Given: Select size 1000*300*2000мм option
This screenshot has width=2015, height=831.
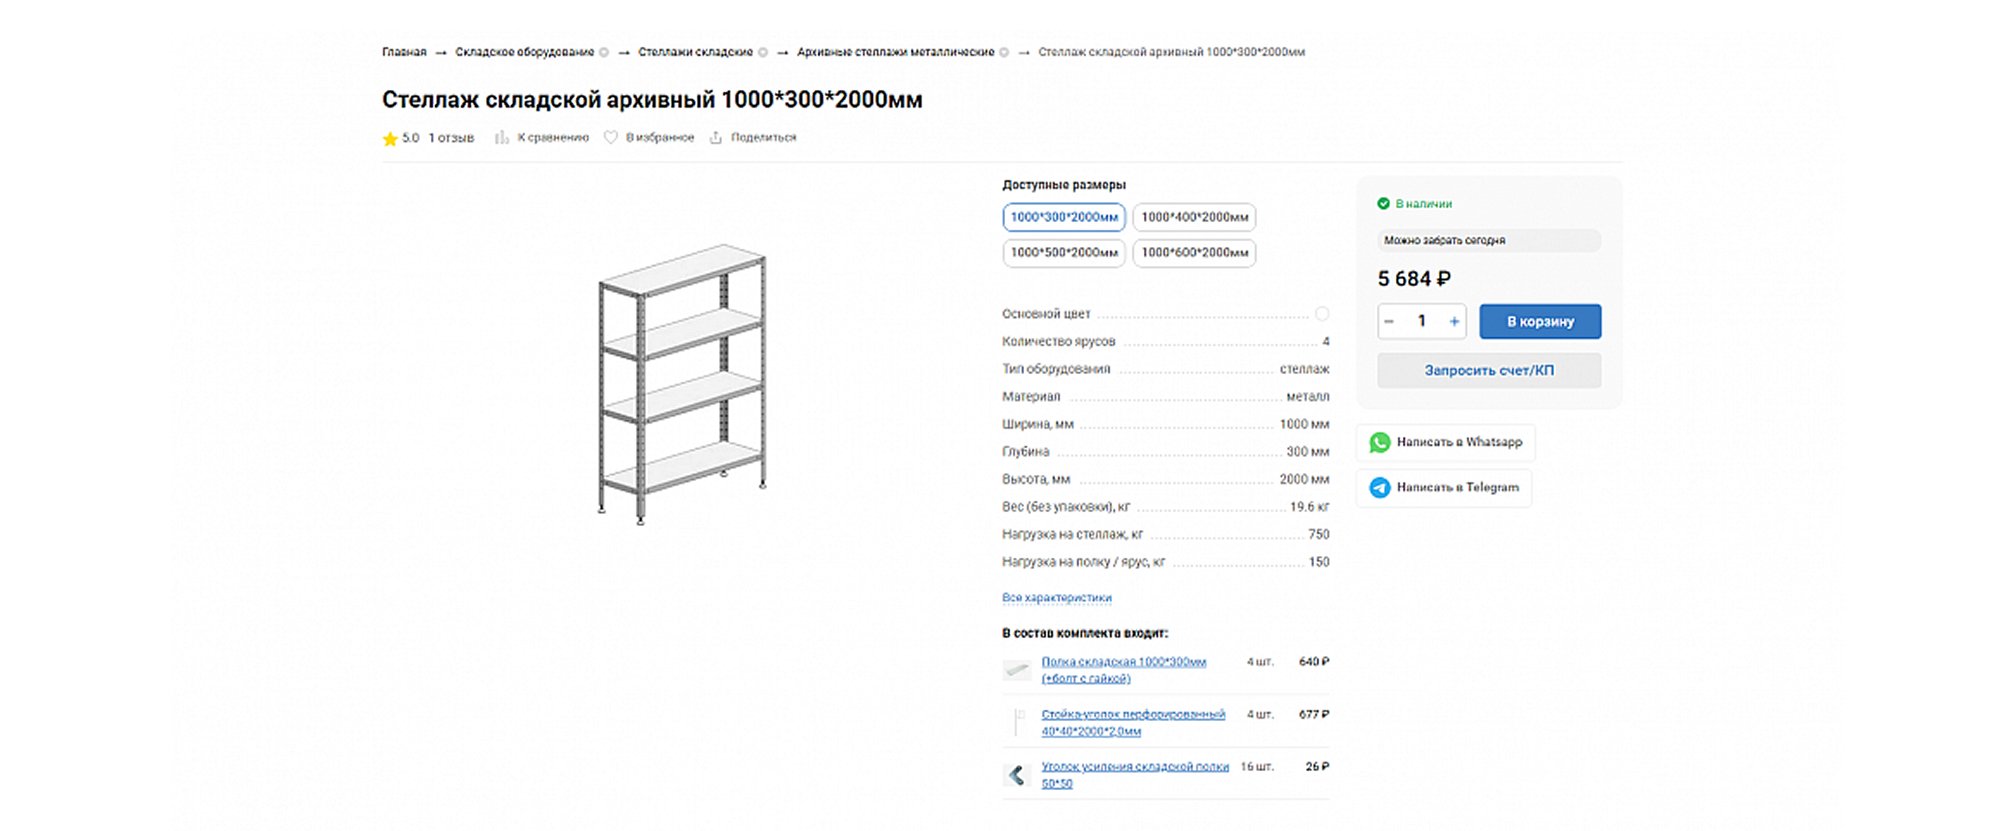Looking at the screenshot, I should click(x=1064, y=217).
